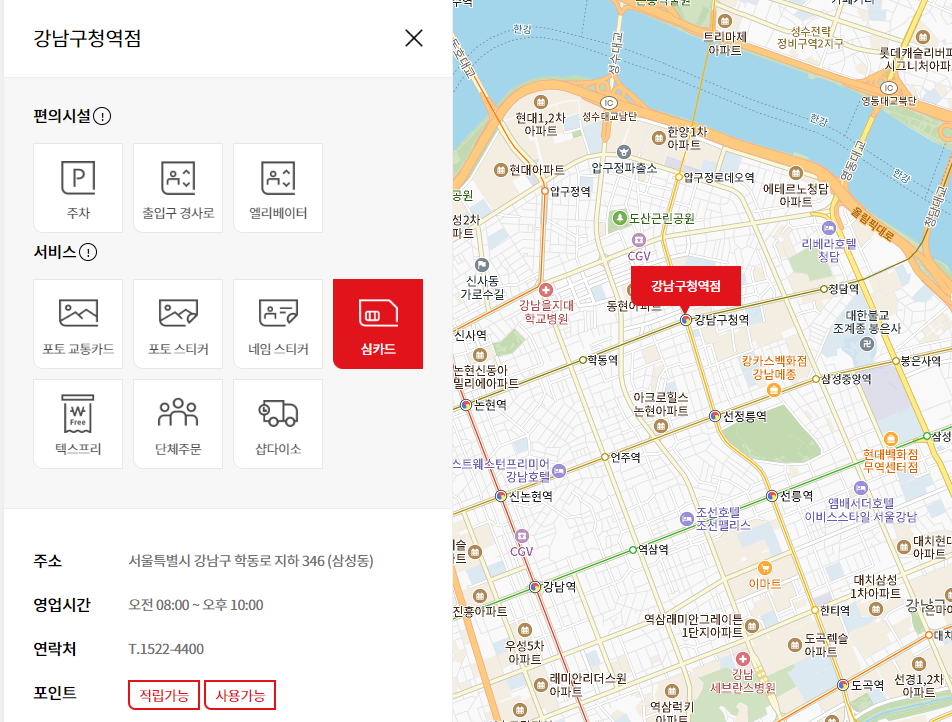Click the 엘리베이터 amenity icon
The height and width of the screenshot is (722, 952).
point(278,188)
